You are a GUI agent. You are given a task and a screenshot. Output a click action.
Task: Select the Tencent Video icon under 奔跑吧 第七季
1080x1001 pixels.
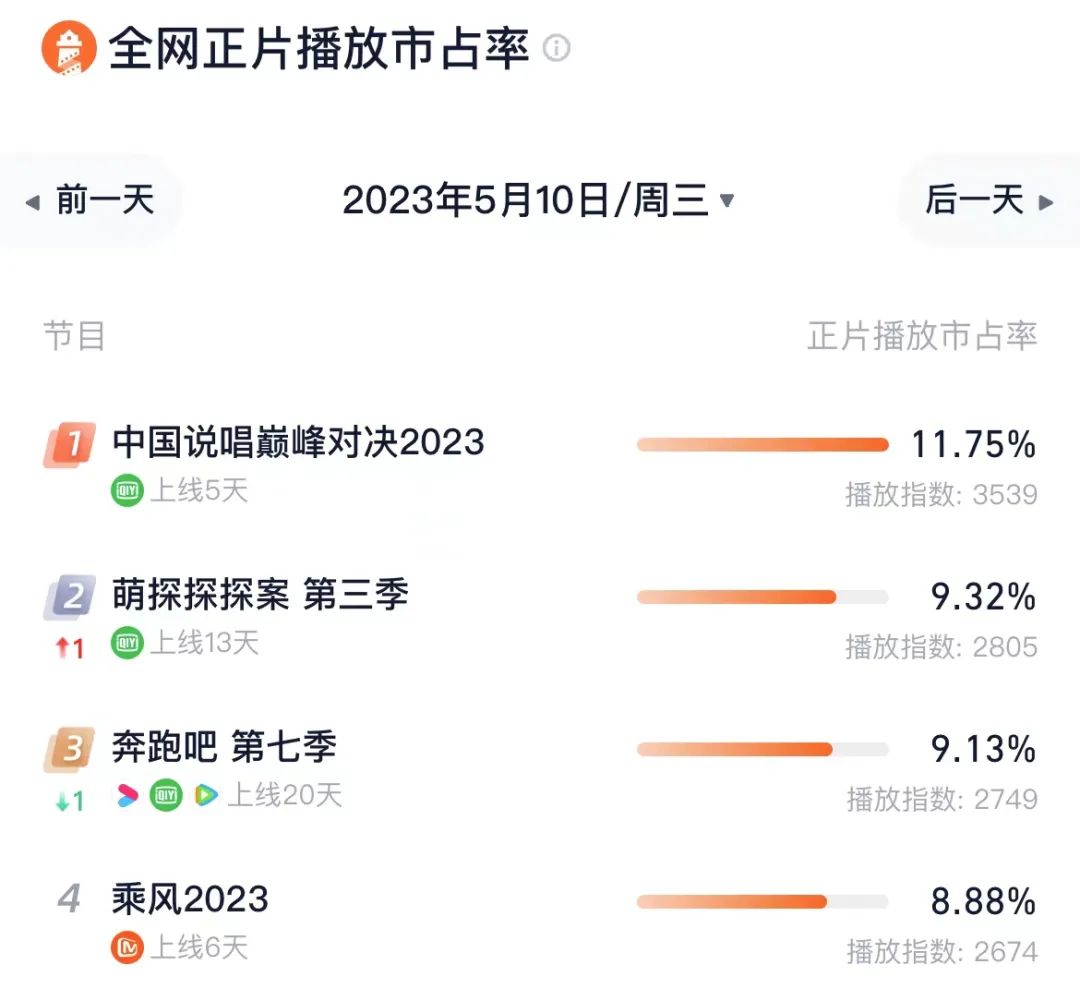pos(205,796)
